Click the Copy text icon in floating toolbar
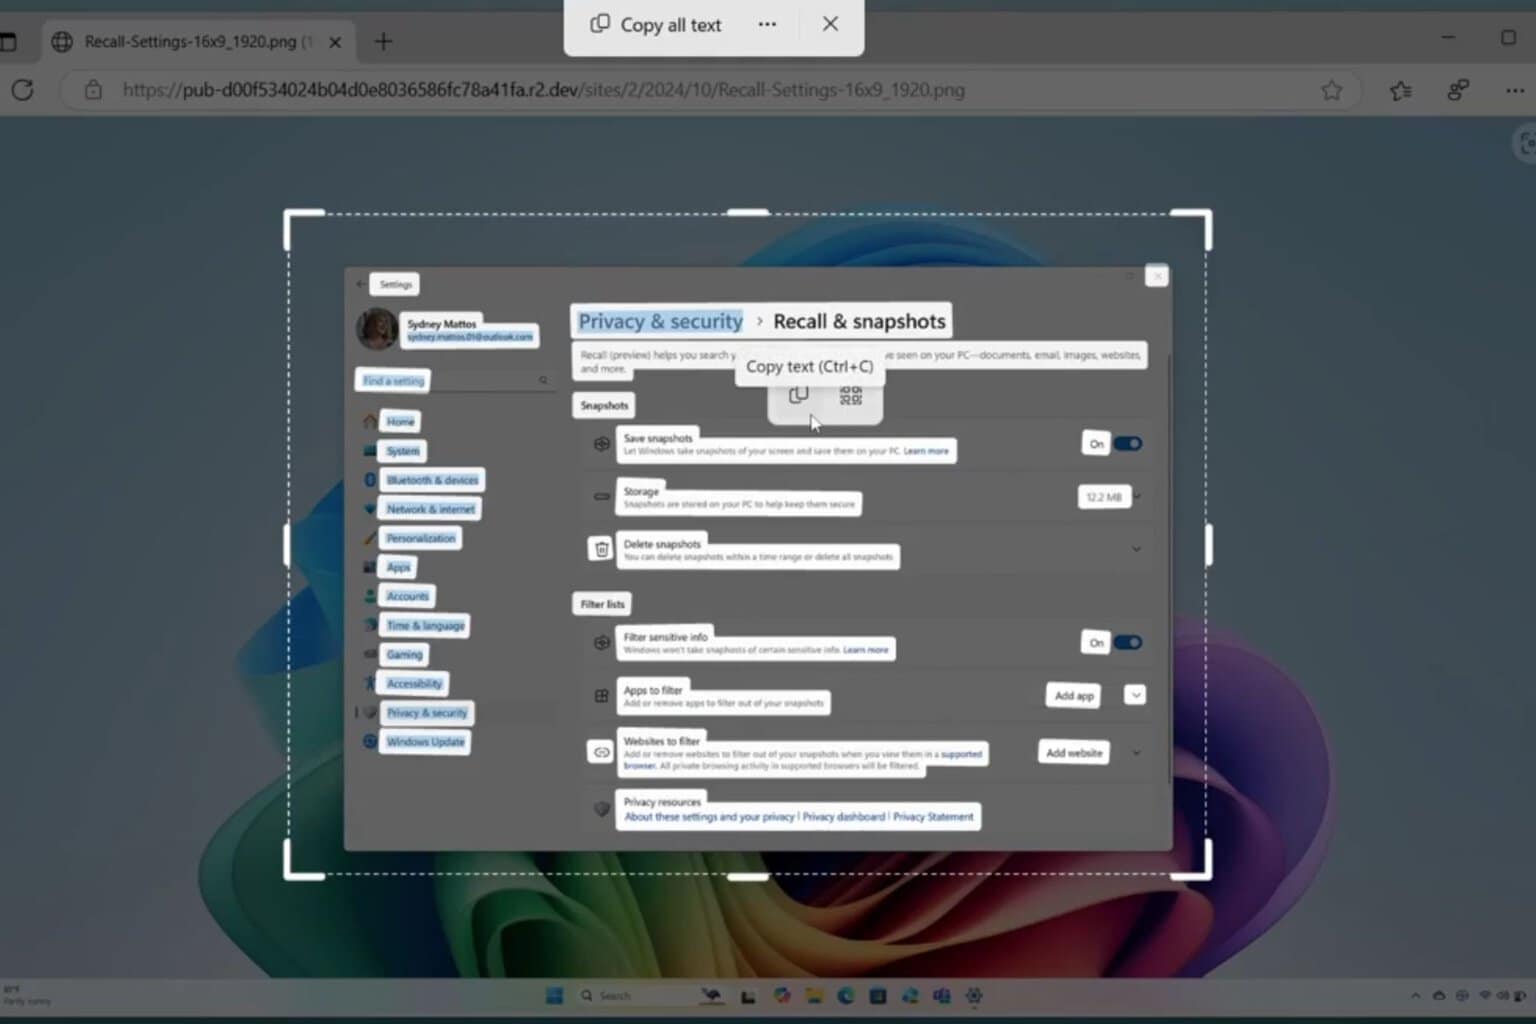Image resolution: width=1536 pixels, height=1024 pixels. click(x=798, y=395)
